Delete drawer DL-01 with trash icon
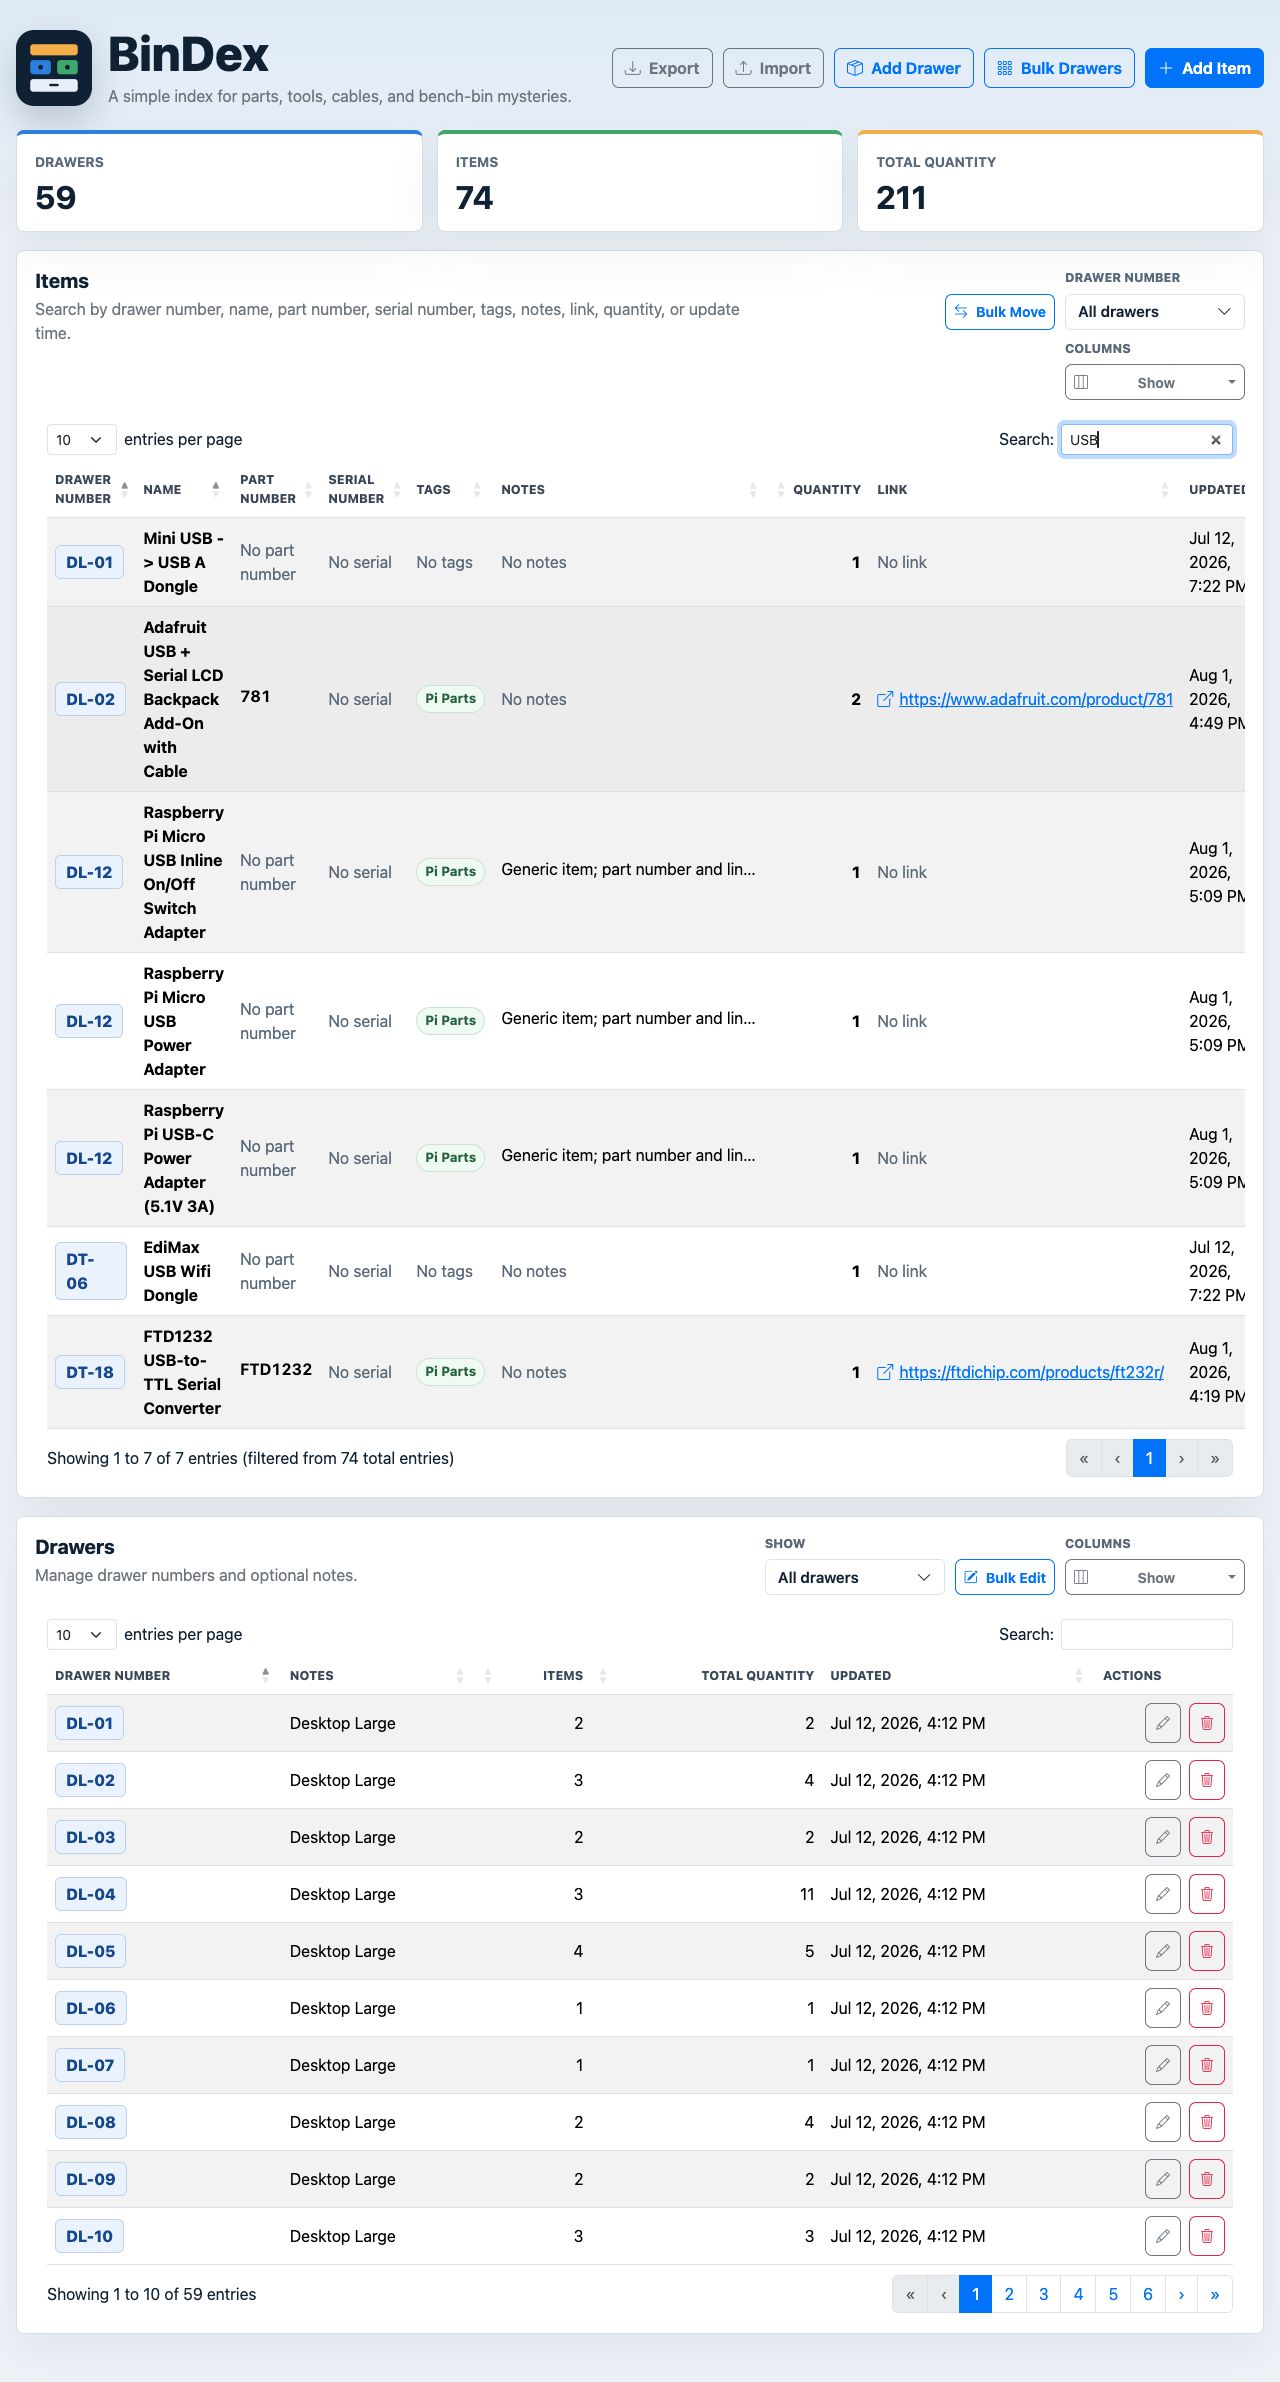The image size is (1280, 2382). 1207,1723
